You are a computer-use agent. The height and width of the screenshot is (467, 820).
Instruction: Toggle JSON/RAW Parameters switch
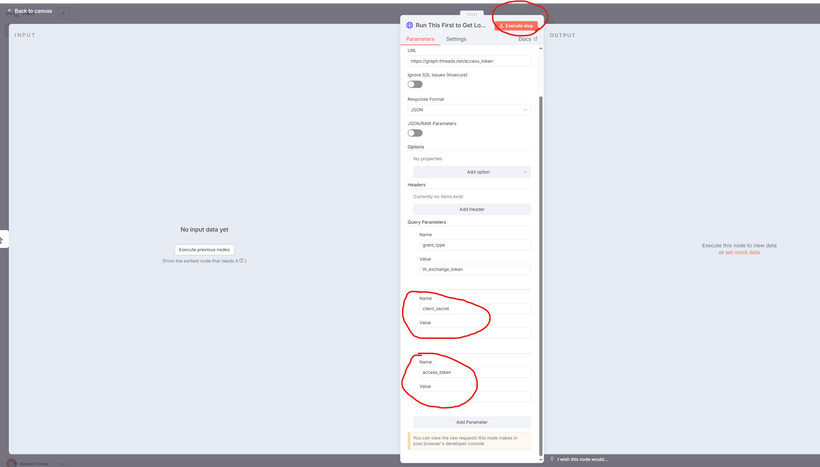[415, 133]
